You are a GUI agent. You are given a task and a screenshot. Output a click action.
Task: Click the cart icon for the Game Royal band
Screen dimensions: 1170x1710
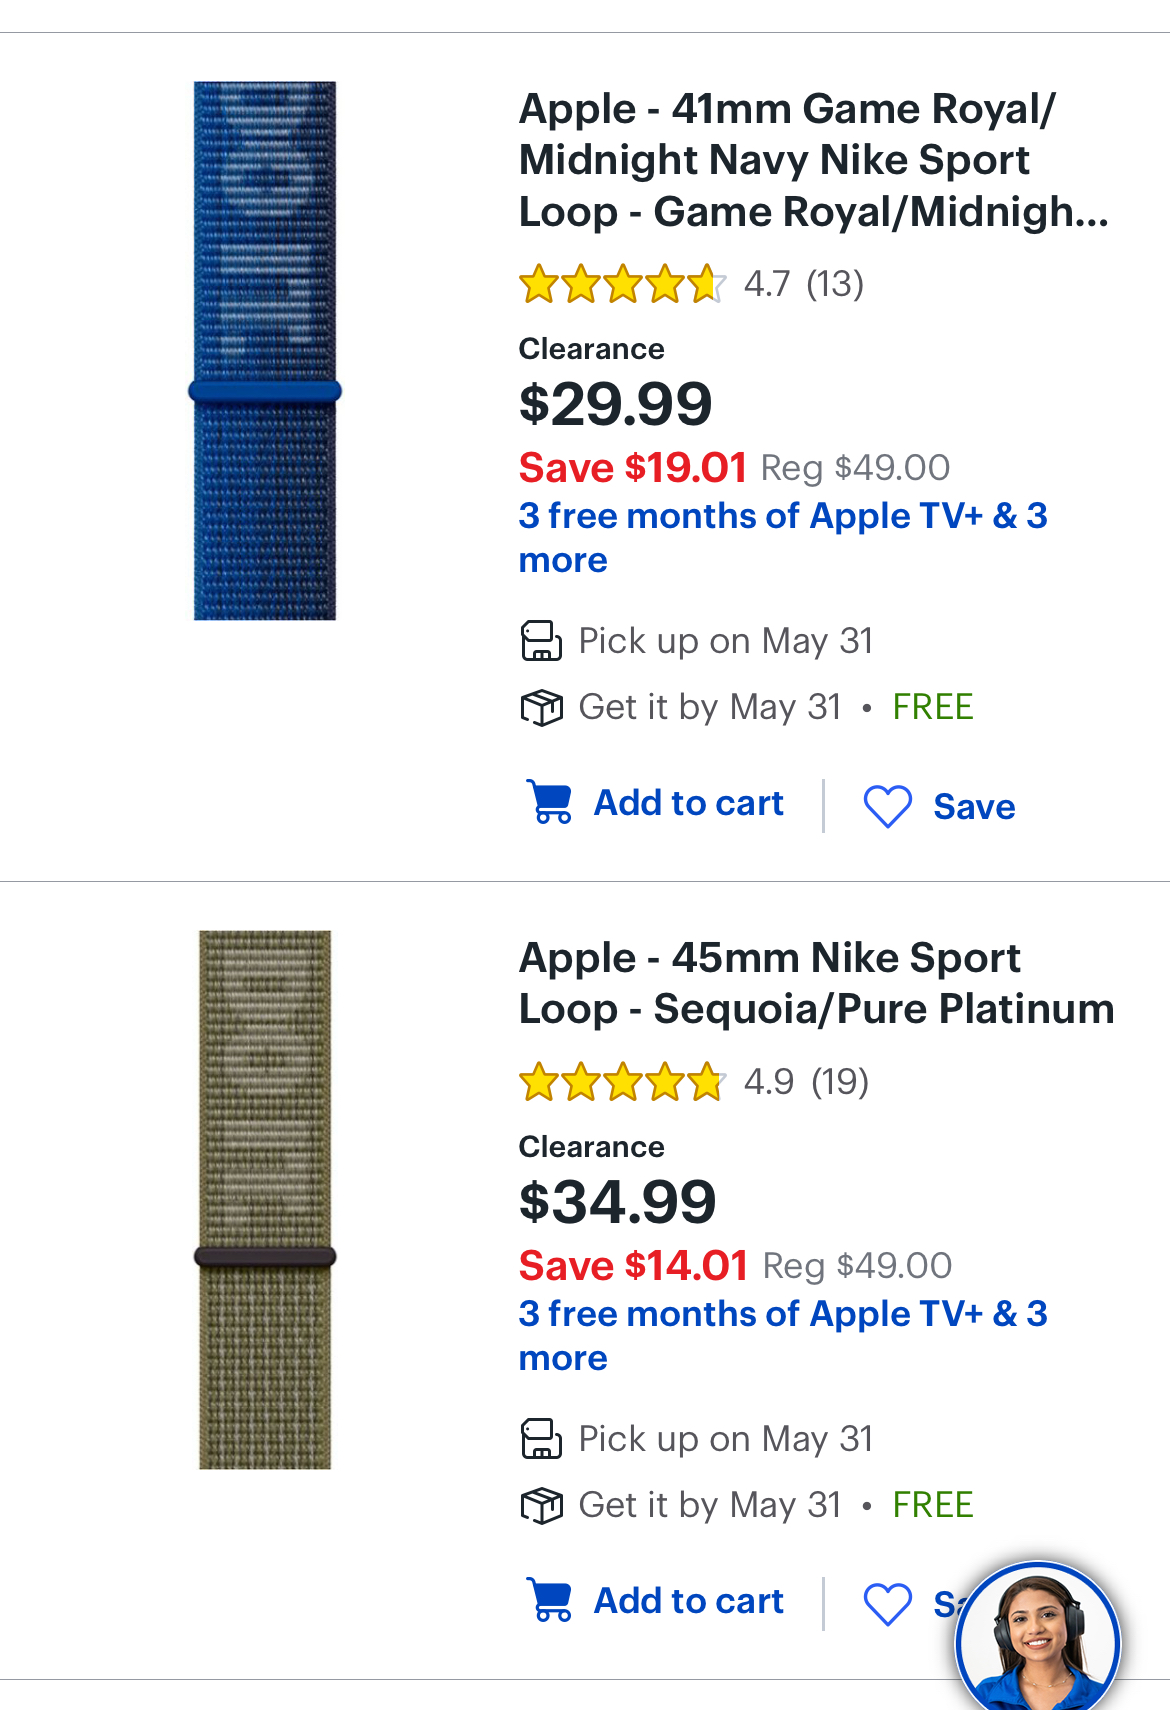[x=549, y=802]
